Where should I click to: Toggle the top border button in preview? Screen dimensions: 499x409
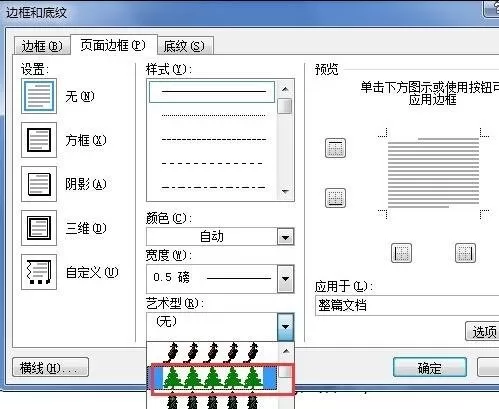335,148
